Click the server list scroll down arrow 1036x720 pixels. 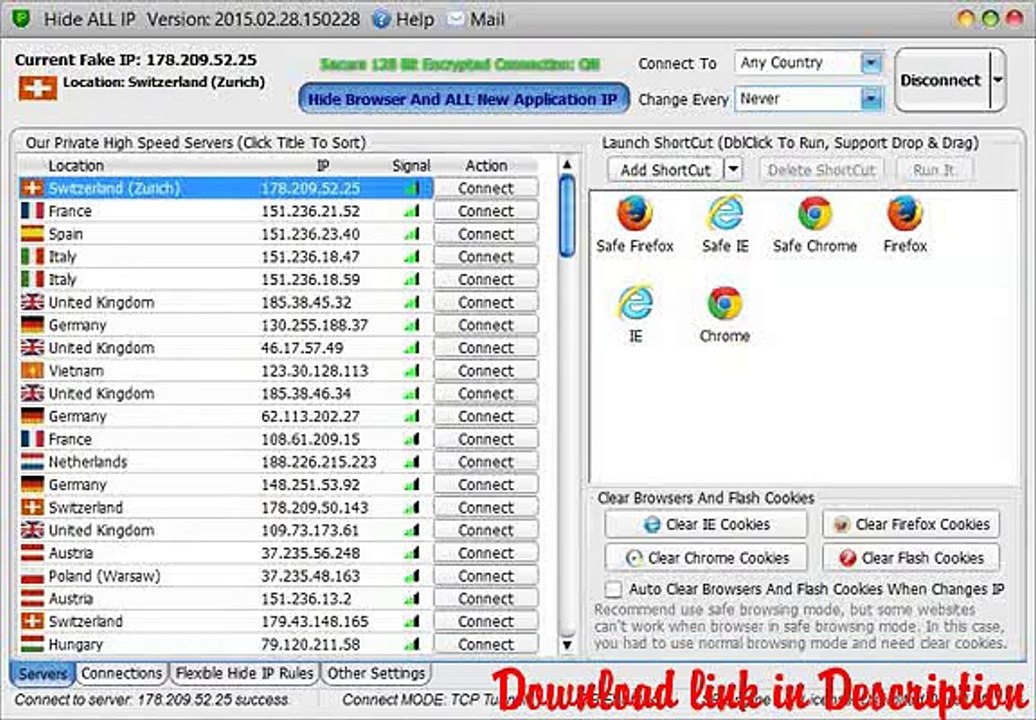pos(567,645)
